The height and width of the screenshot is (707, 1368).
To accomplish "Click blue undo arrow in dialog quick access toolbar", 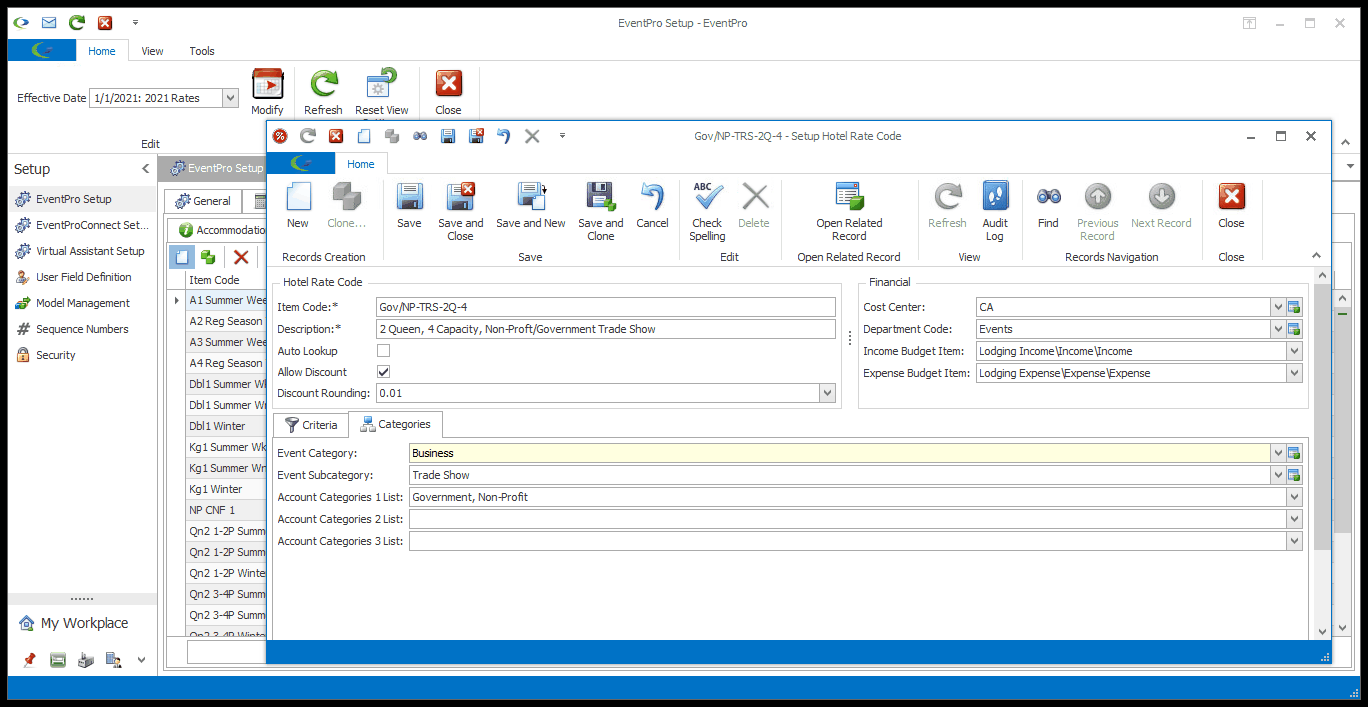I will pos(504,136).
